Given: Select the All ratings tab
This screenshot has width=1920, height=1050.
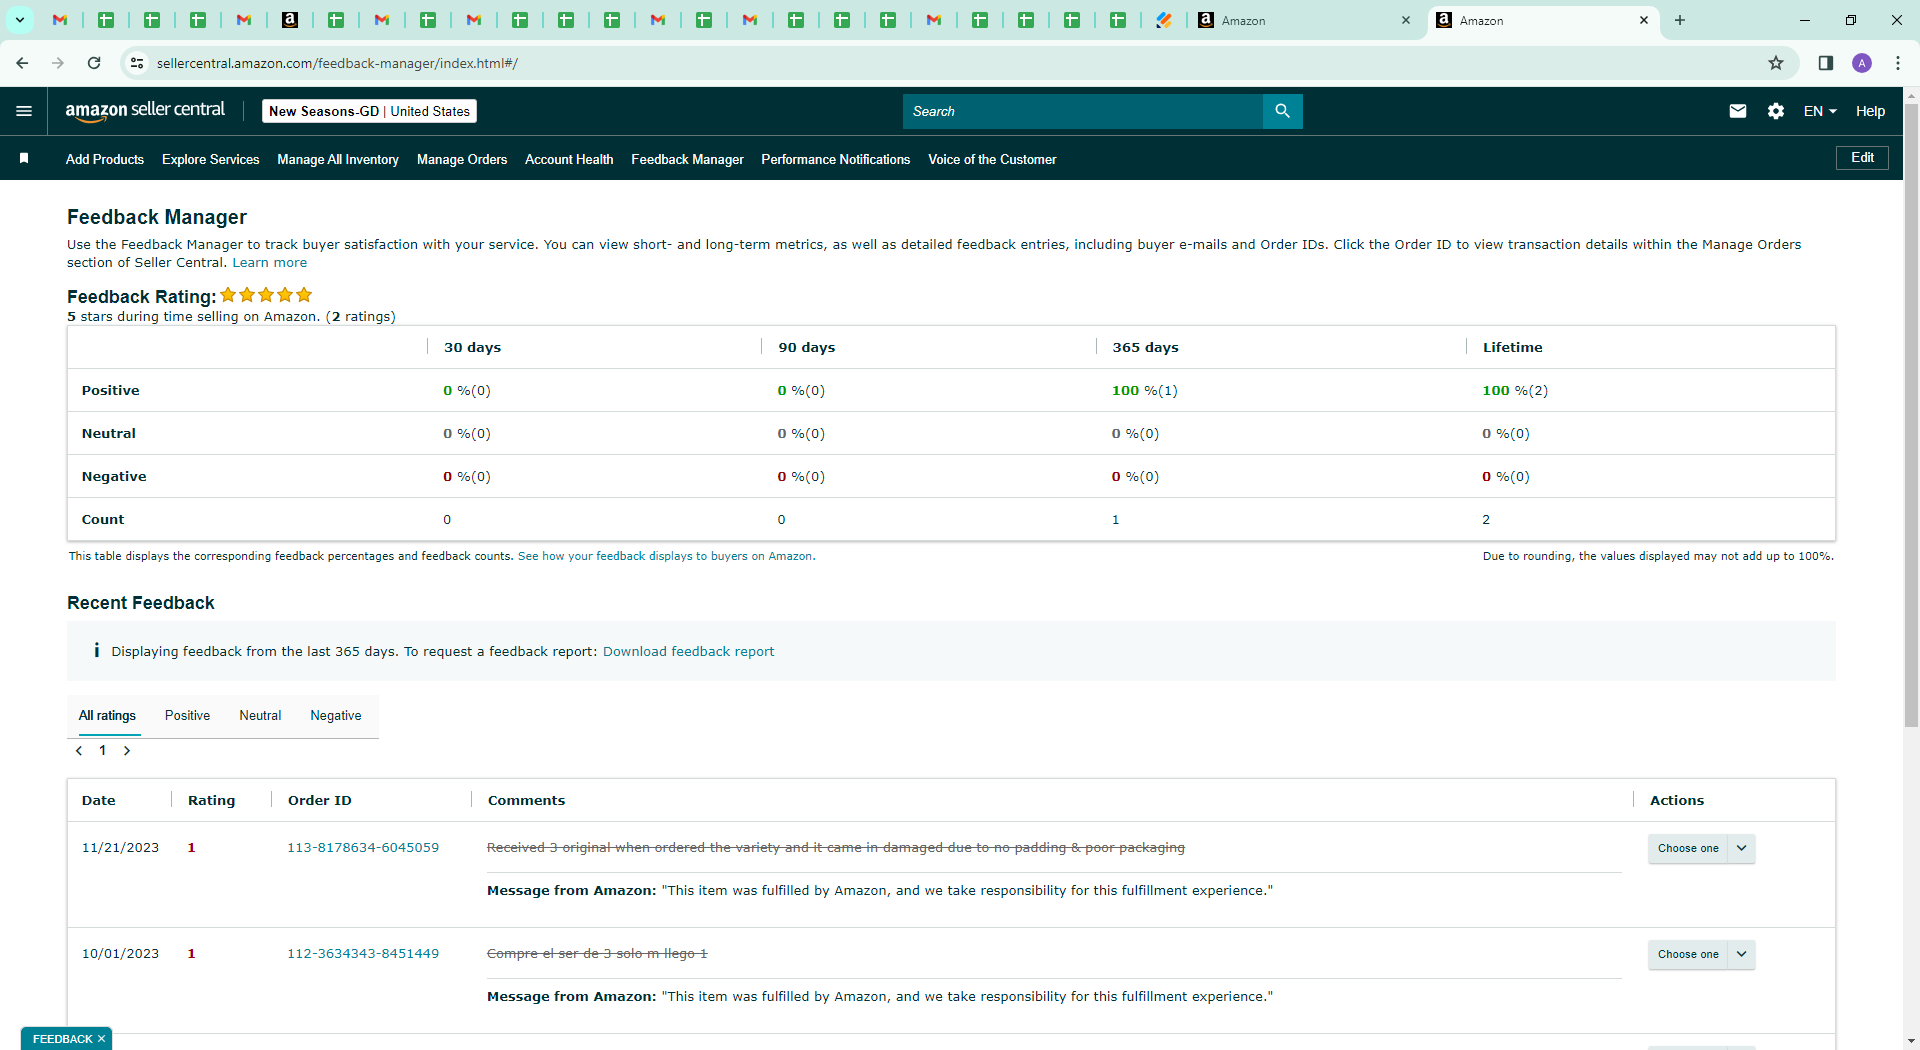Looking at the screenshot, I should (x=107, y=716).
